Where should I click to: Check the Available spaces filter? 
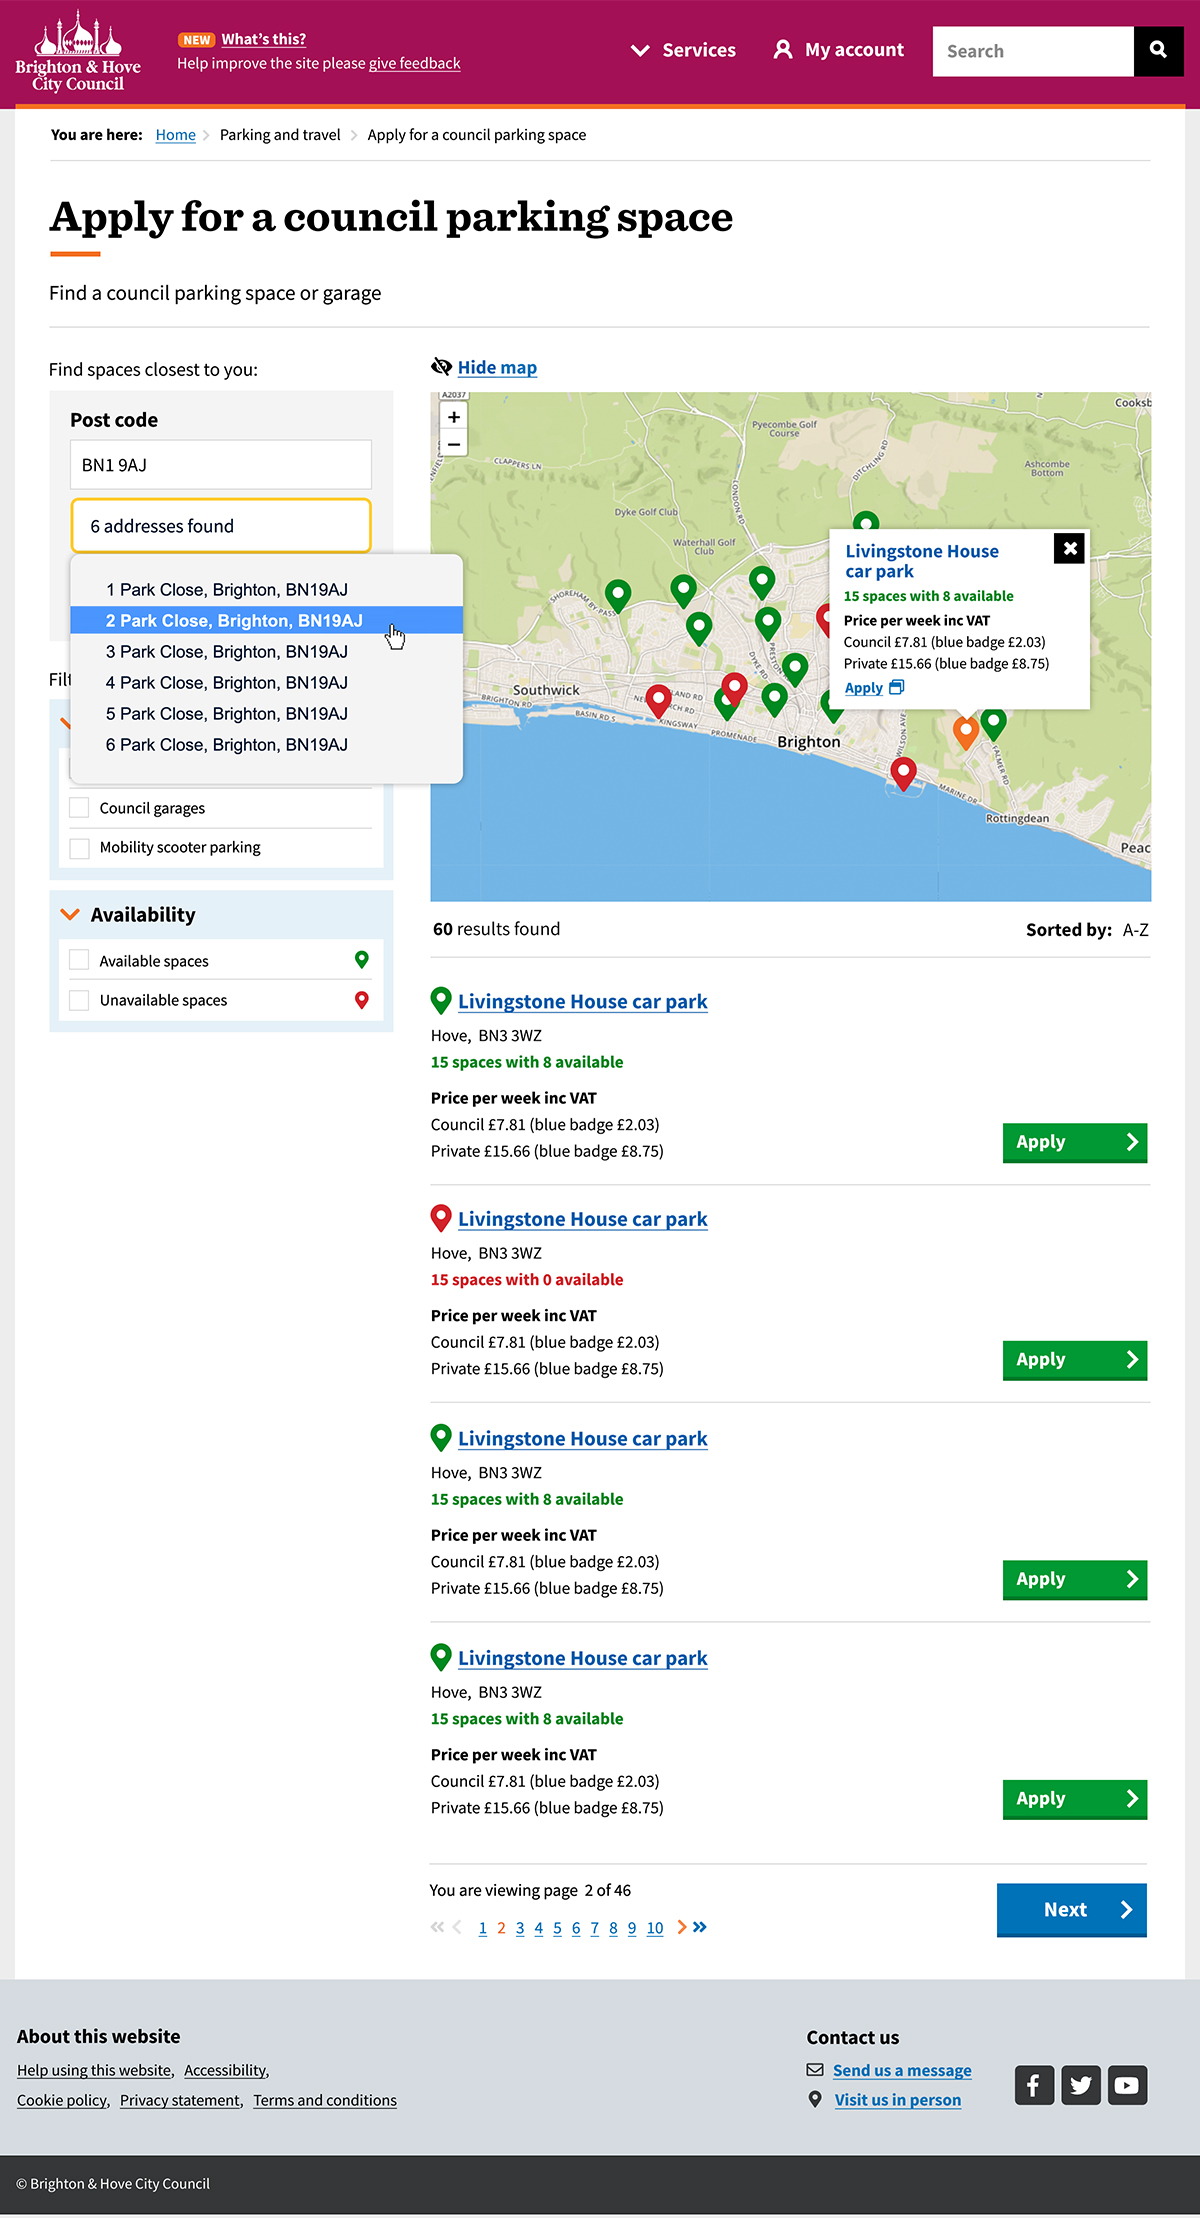pos(80,961)
